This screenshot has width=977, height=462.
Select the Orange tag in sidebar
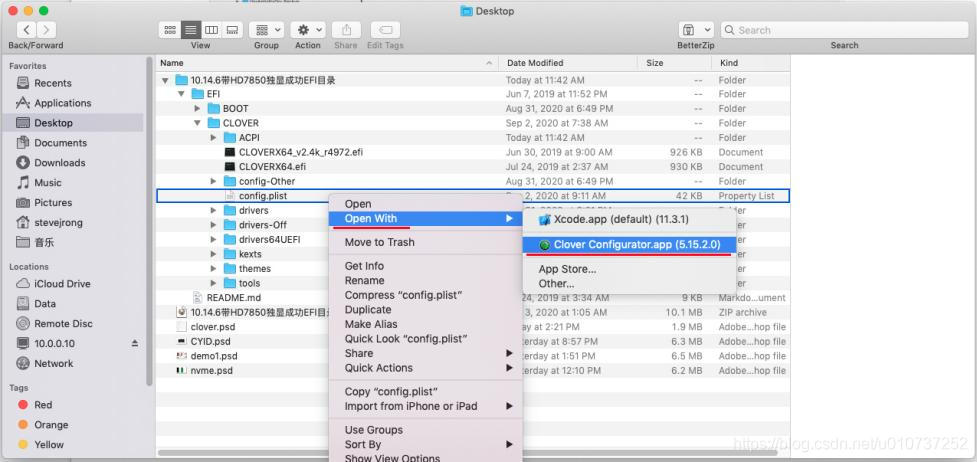tap(51, 425)
